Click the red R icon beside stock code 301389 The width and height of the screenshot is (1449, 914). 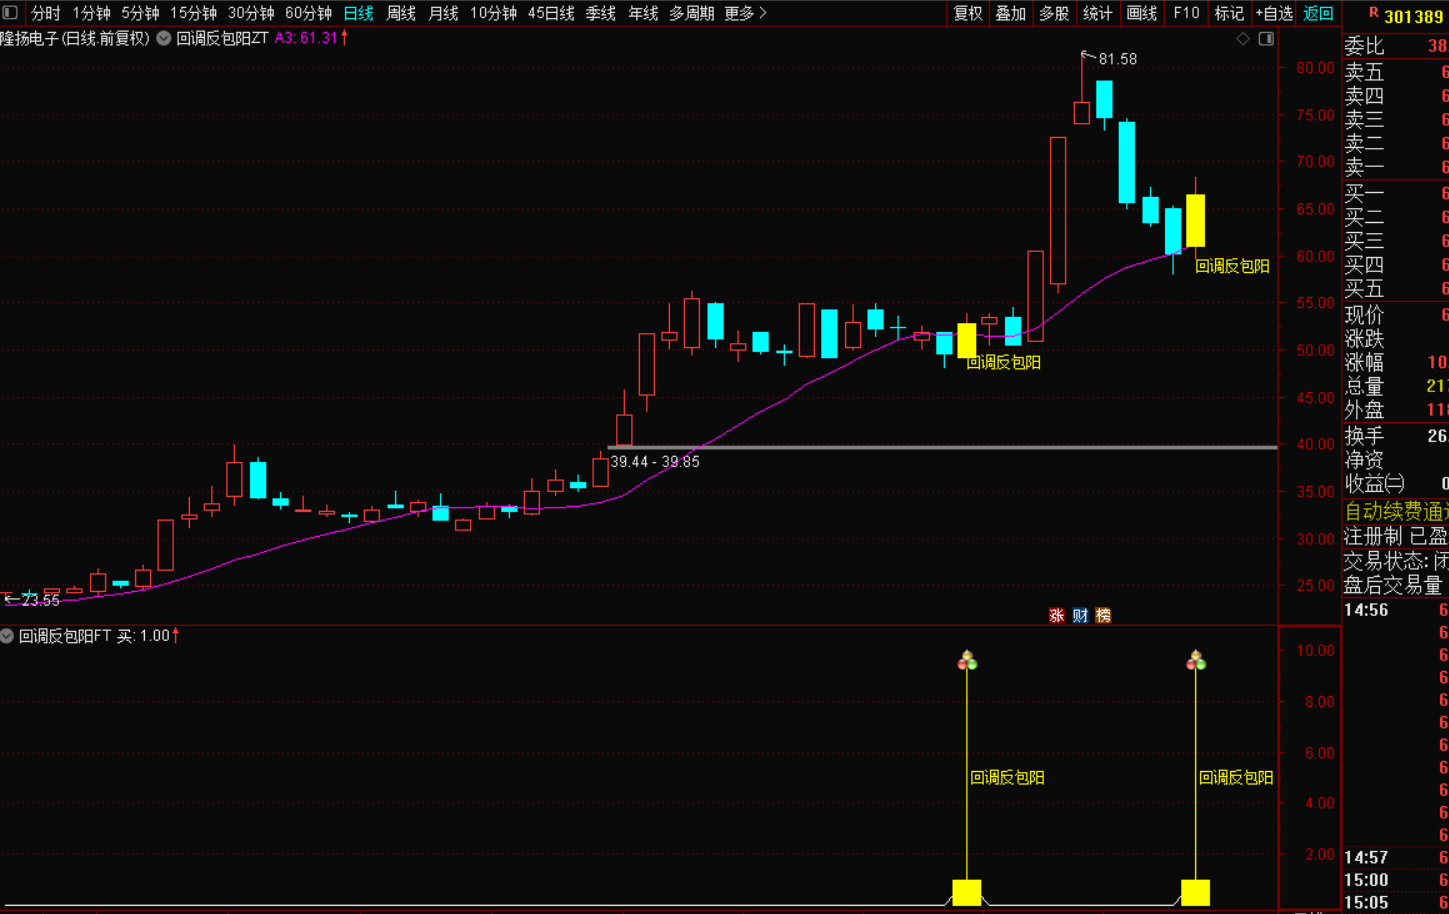pos(1373,13)
